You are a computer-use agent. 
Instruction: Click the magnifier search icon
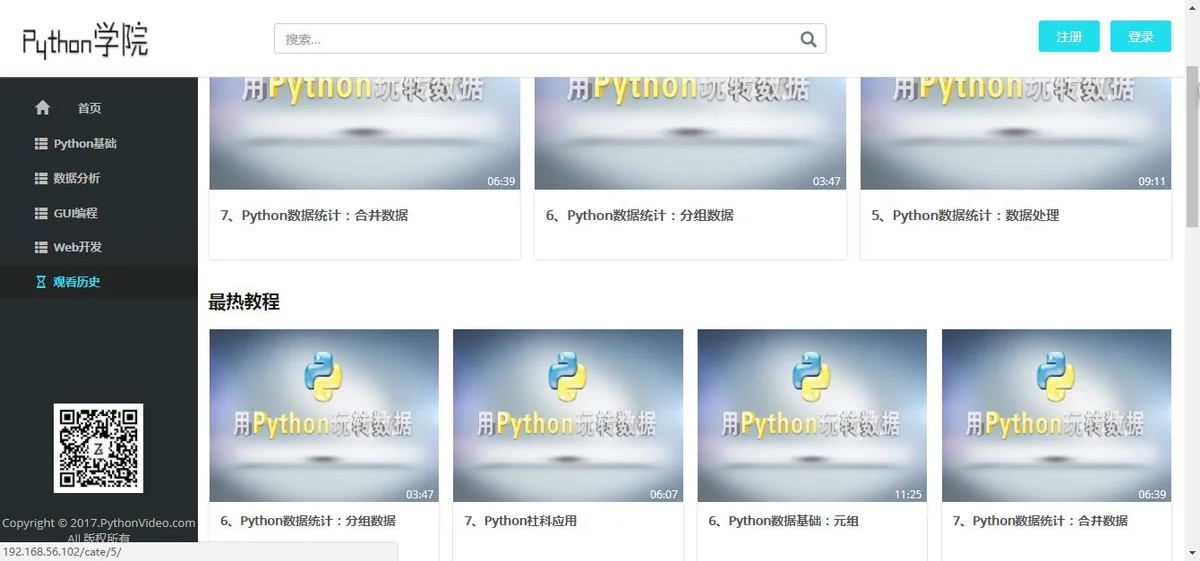click(x=809, y=39)
